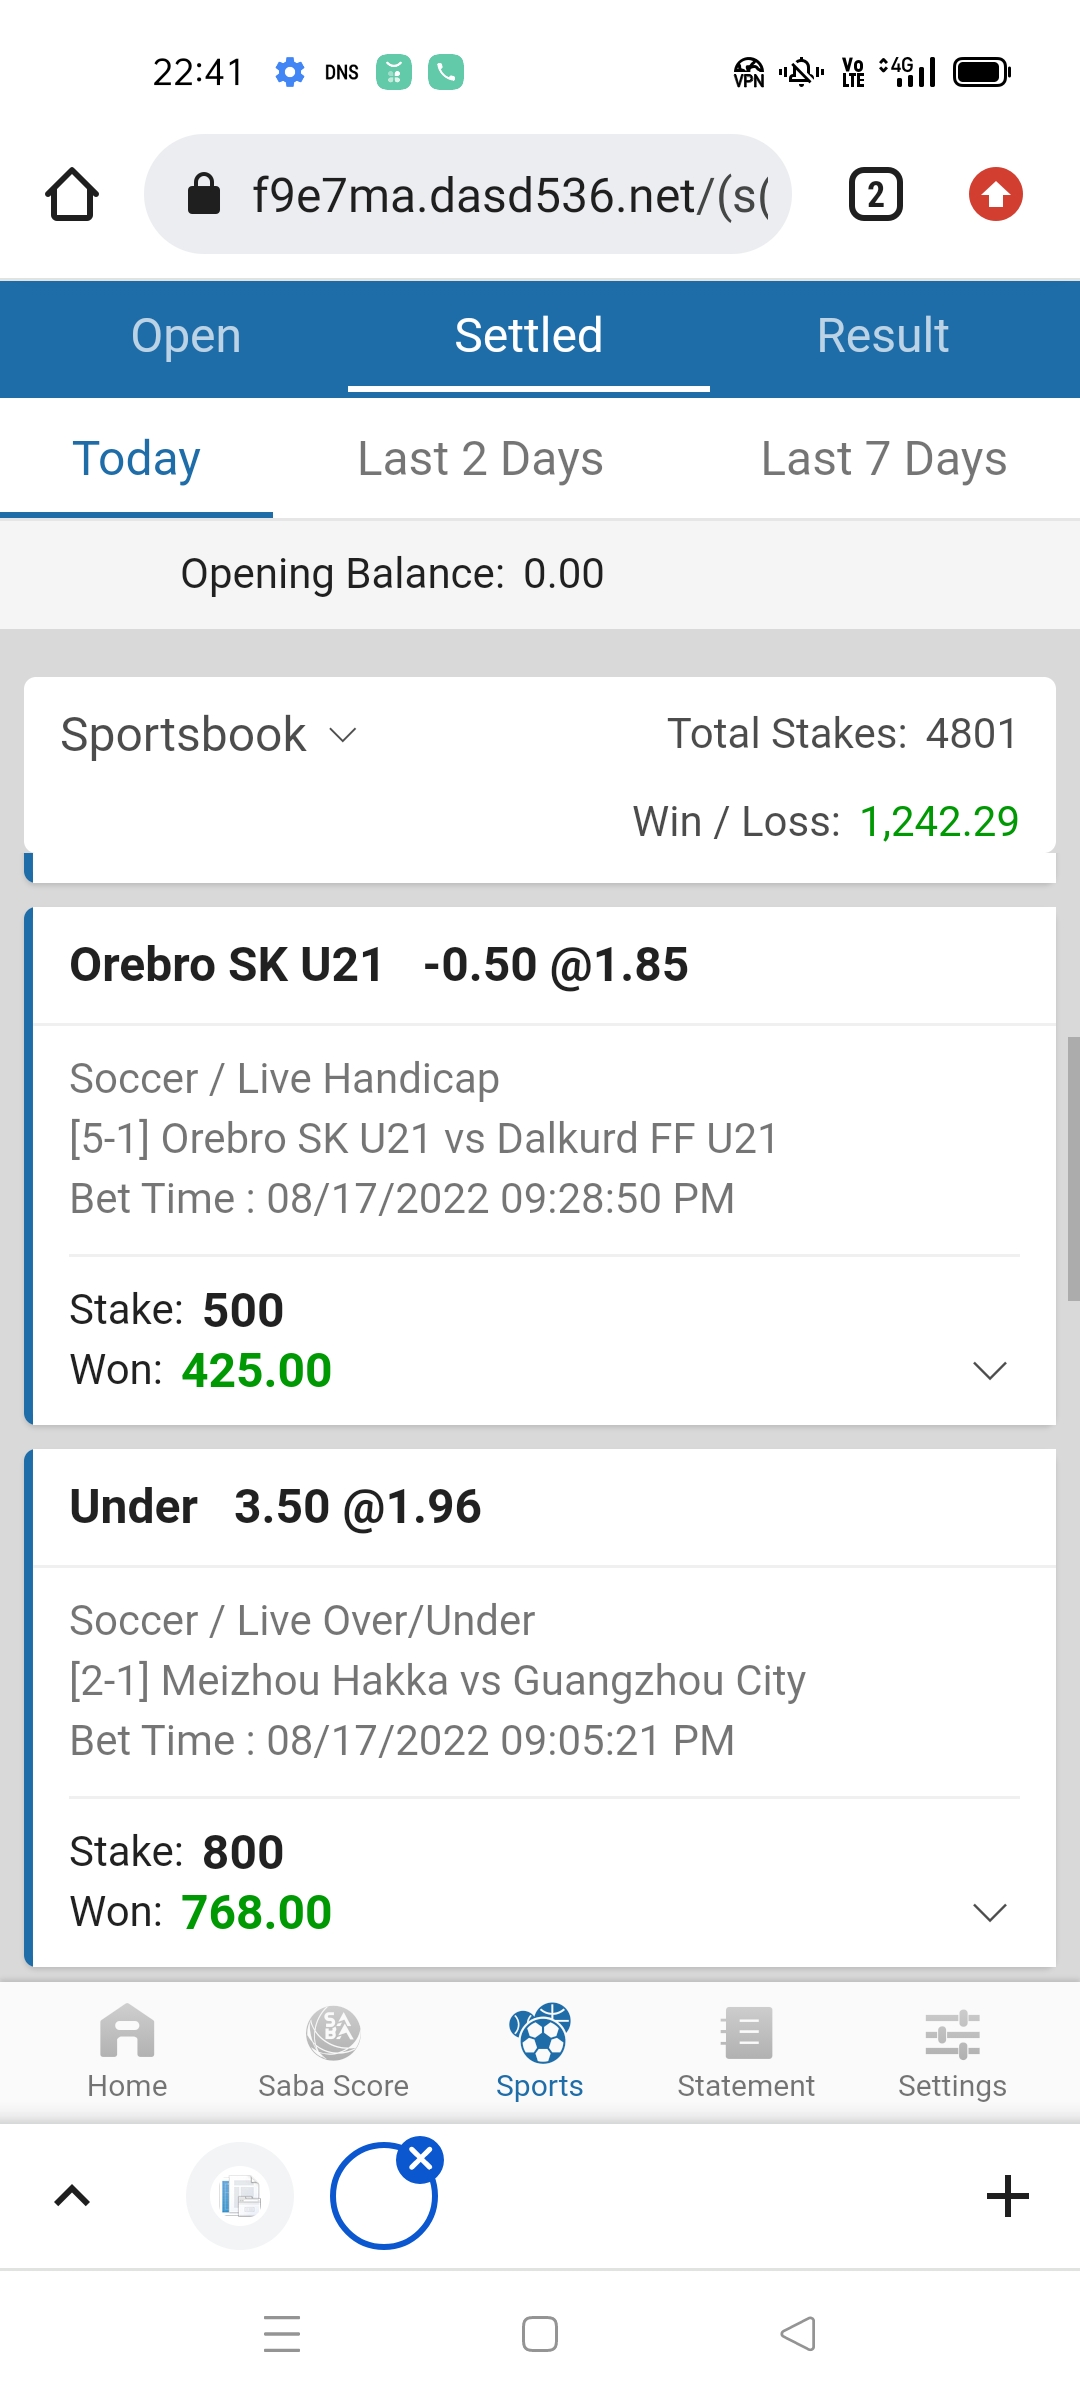This screenshot has height=2400, width=1080.
Task: Switch to the Result tab
Action: click(x=883, y=336)
